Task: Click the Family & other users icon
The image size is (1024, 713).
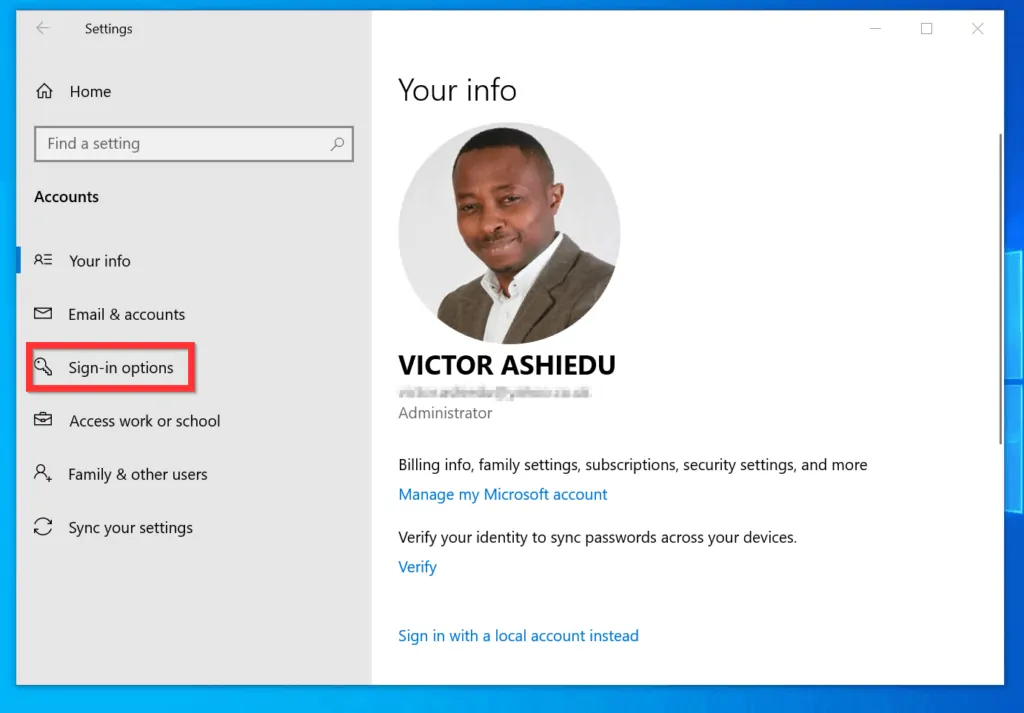Action: [43, 474]
